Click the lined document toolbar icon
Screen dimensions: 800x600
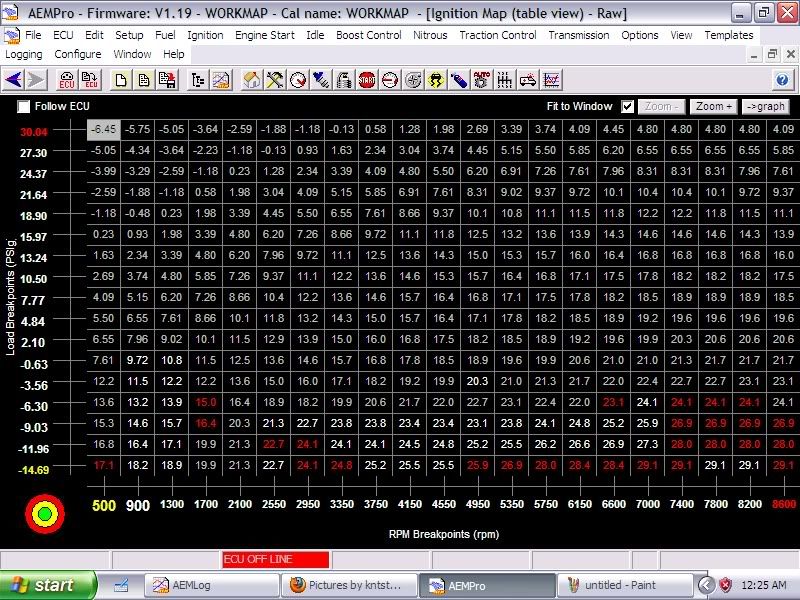point(144,80)
